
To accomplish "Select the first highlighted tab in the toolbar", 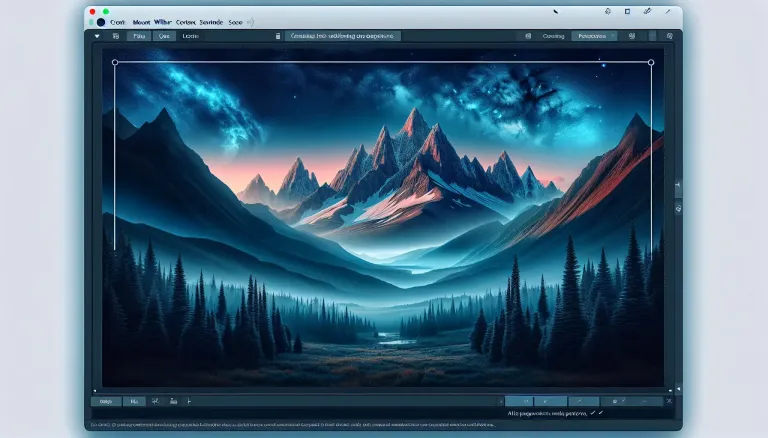I will 138,35.
